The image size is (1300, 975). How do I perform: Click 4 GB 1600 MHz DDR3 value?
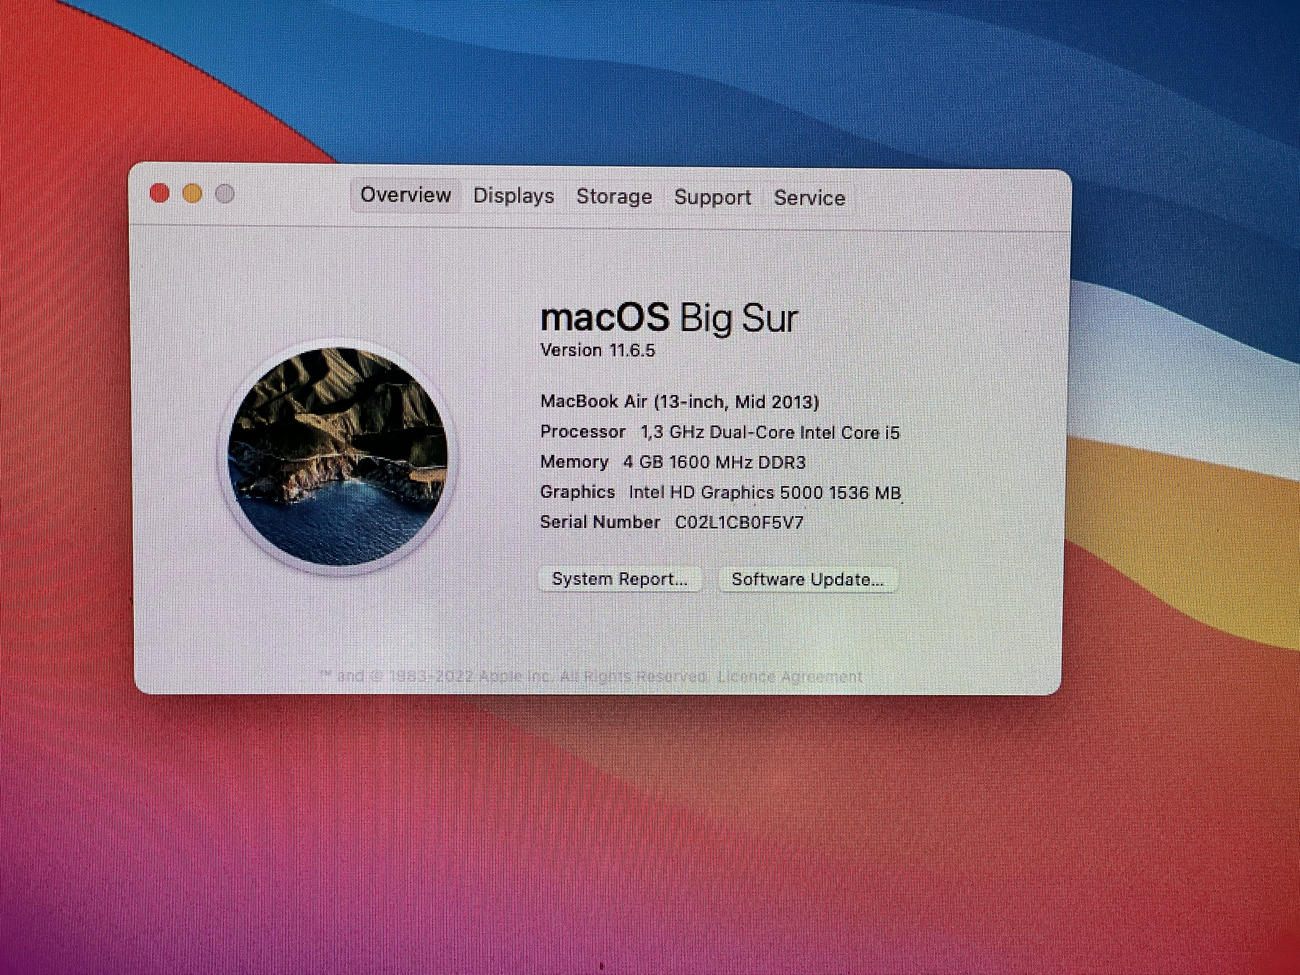(714, 462)
